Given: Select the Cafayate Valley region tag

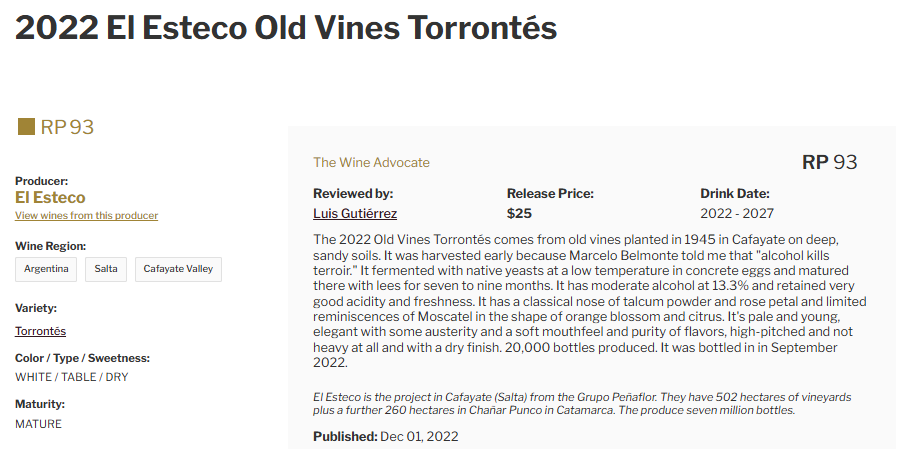Looking at the screenshot, I should pos(178,270).
